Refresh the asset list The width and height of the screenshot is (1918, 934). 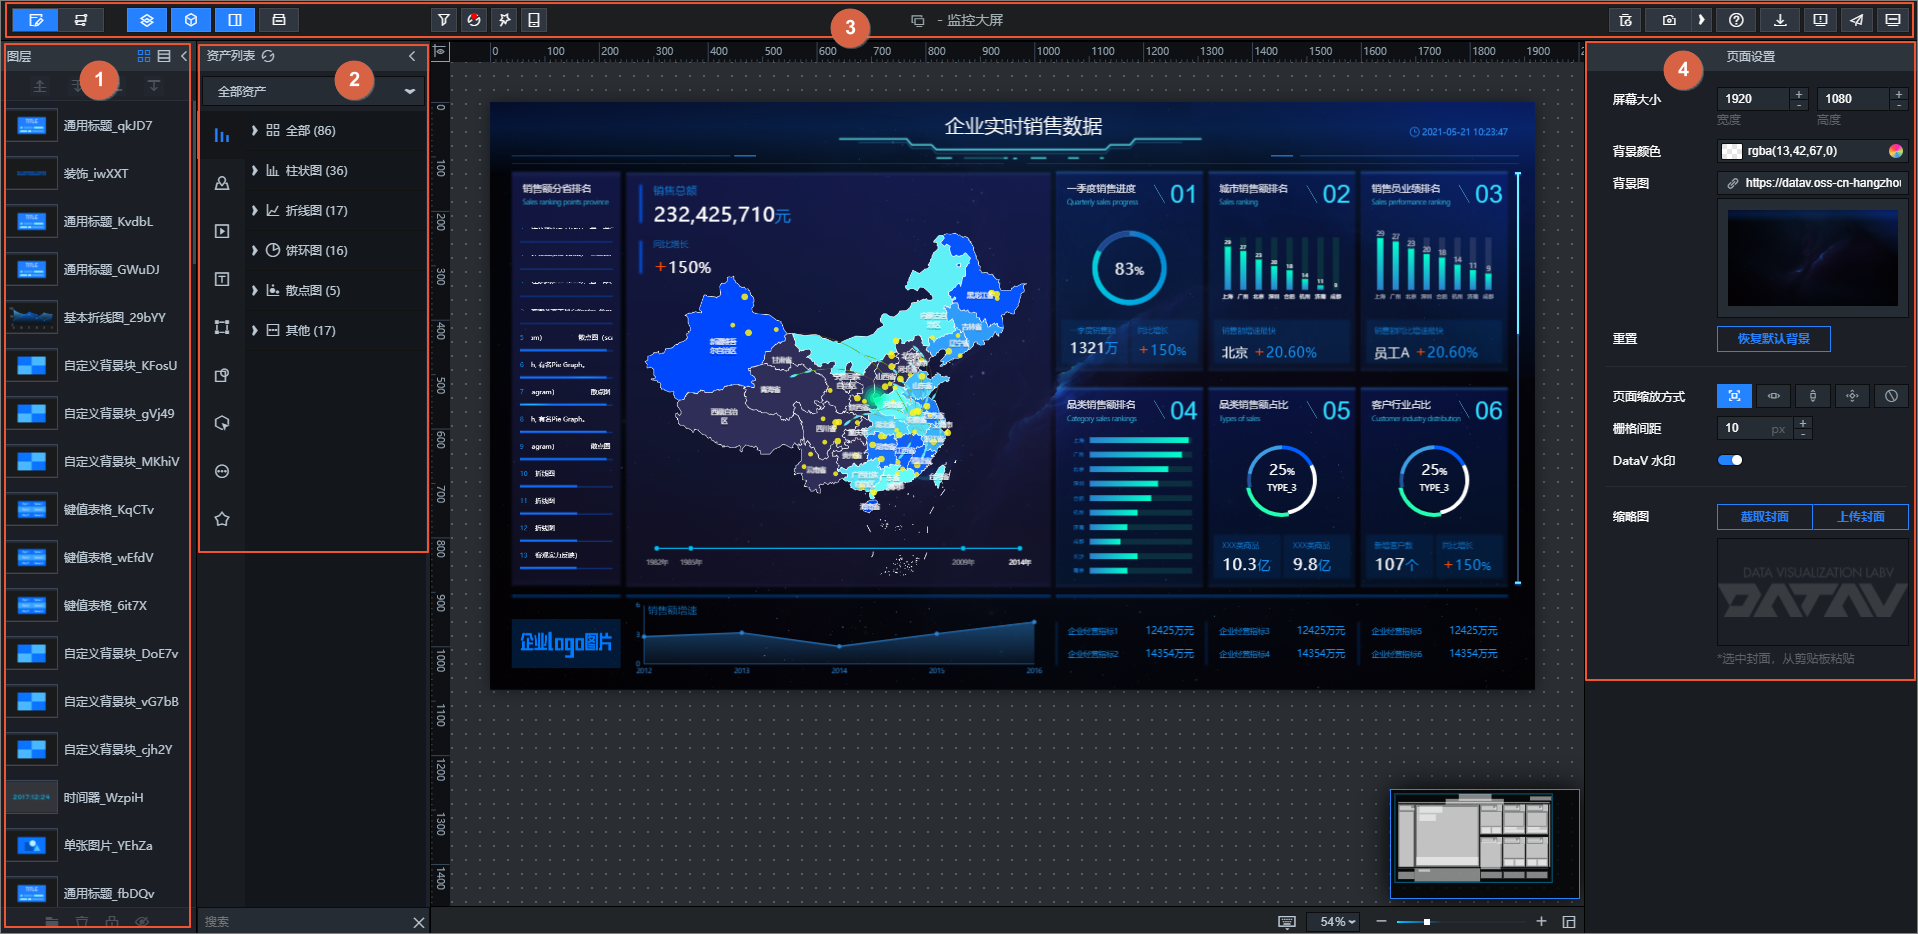(x=268, y=56)
